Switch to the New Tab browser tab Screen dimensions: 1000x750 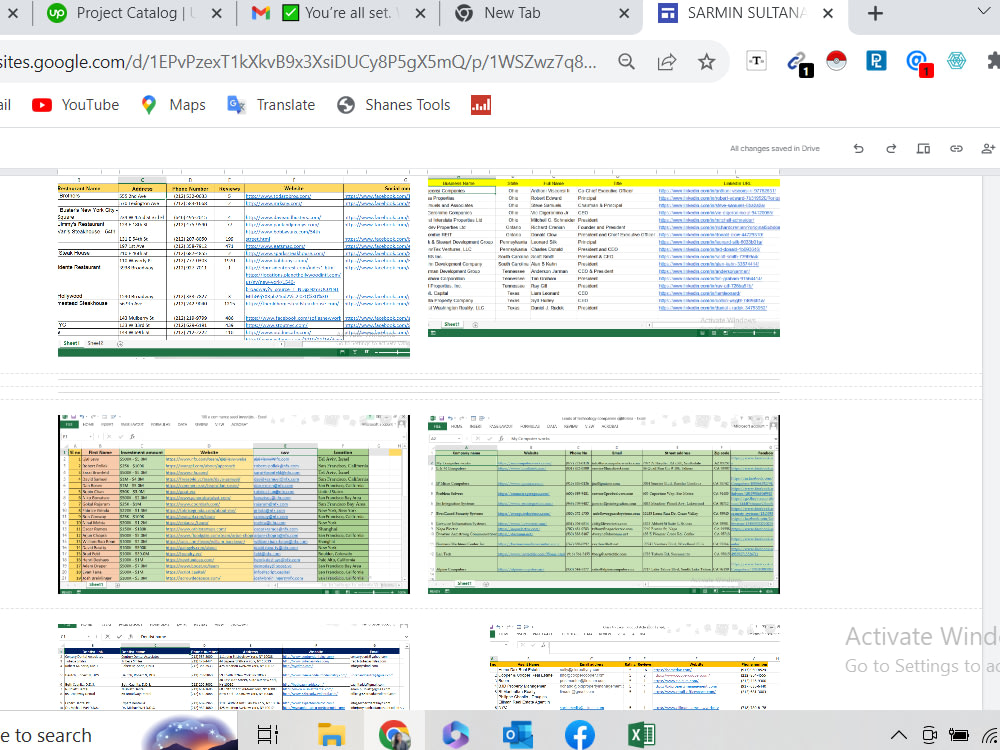(512, 13)
